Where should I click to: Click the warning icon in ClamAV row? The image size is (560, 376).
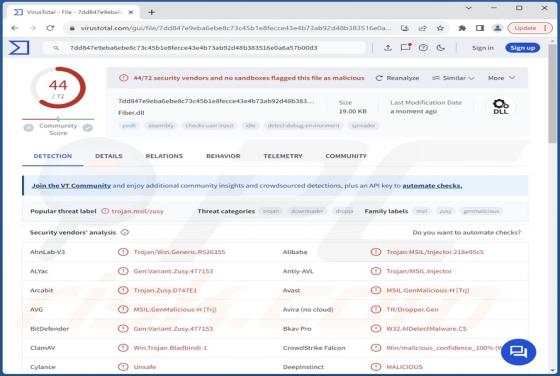pos(123,347)
